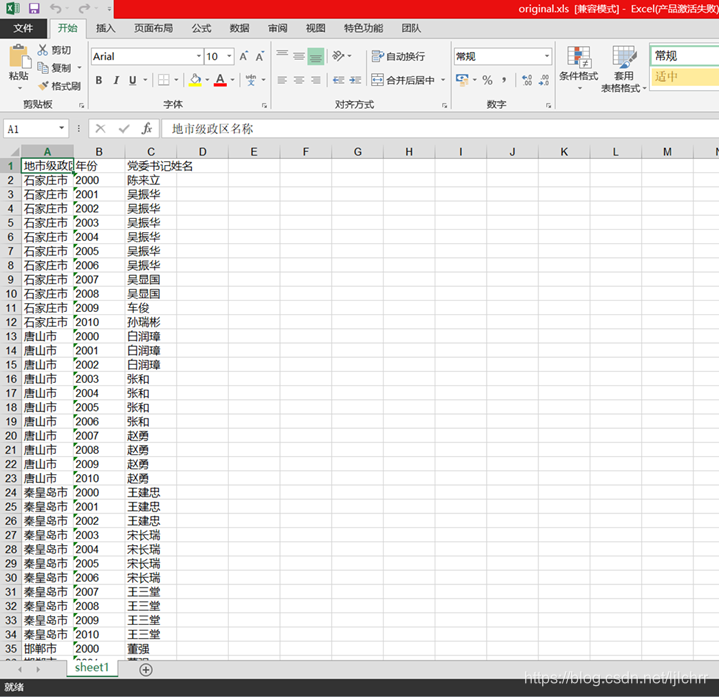Open Format as Table (套用表格格式)
The height and width of the screenshot is (697, 719).
pyautogui.click(x=623, y=69)
